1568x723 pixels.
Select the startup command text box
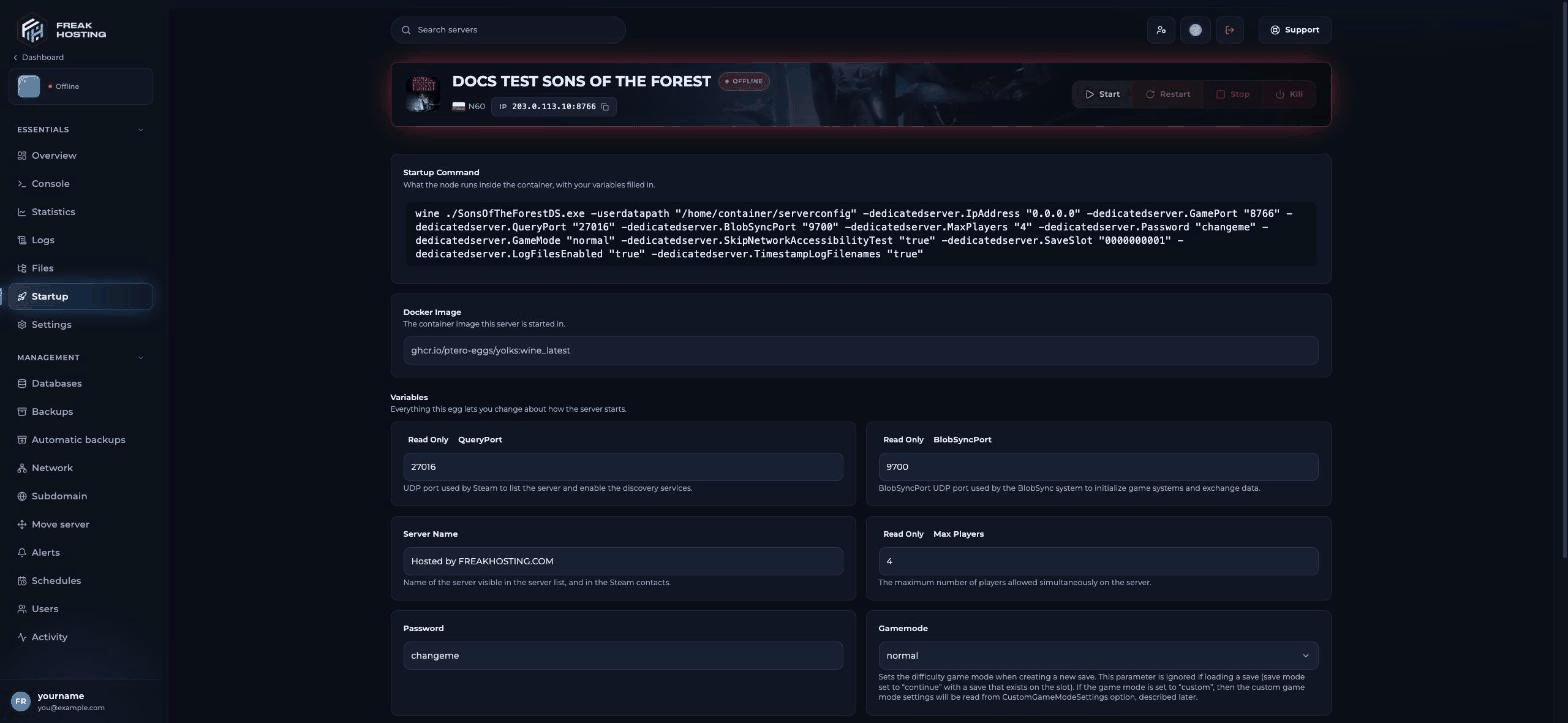[860, 234]
